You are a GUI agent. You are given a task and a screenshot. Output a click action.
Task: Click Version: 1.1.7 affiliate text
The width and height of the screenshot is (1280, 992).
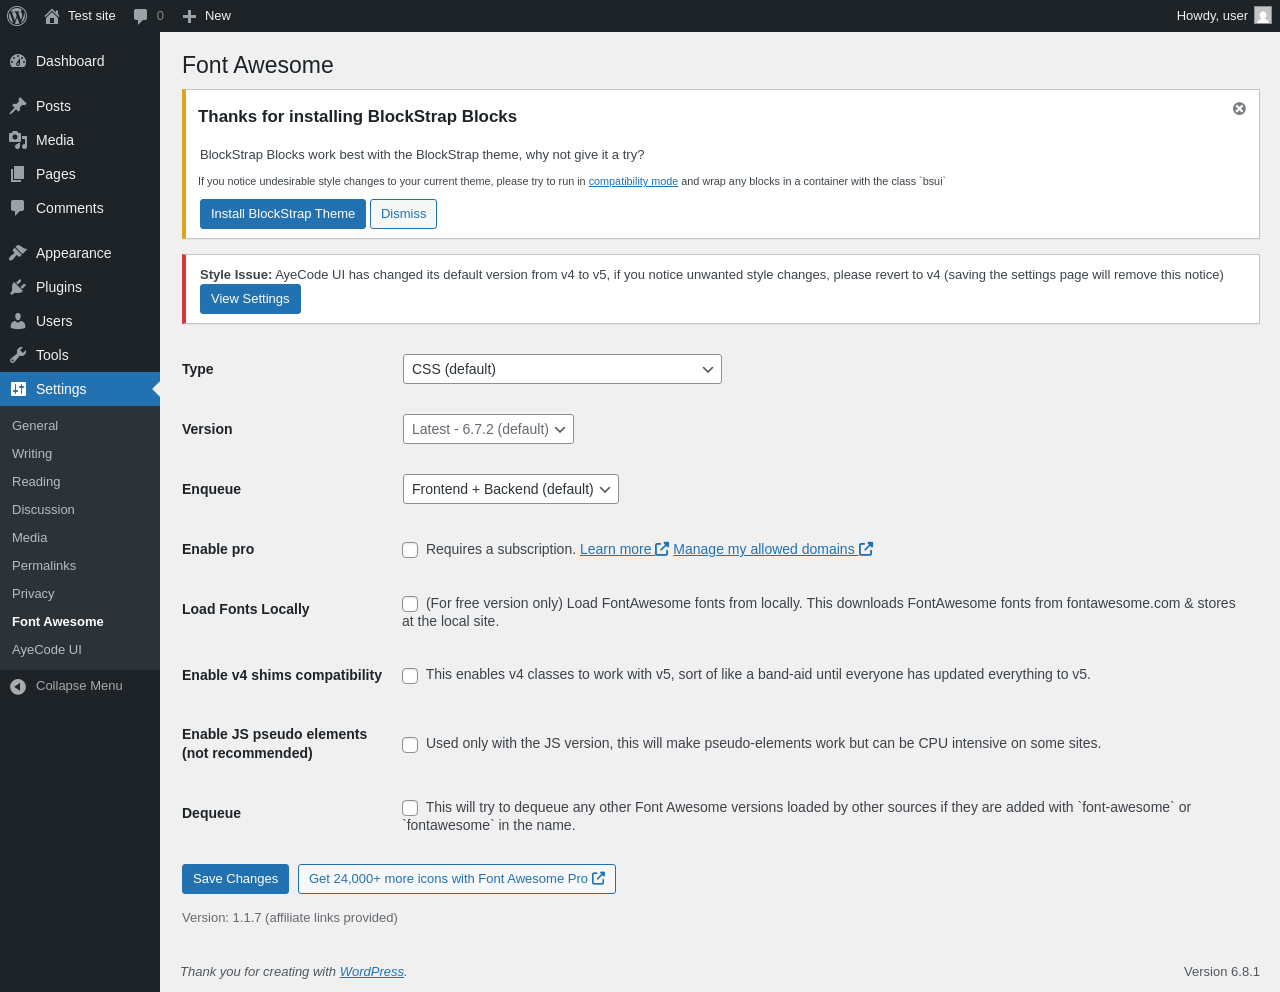coord(290,918)
